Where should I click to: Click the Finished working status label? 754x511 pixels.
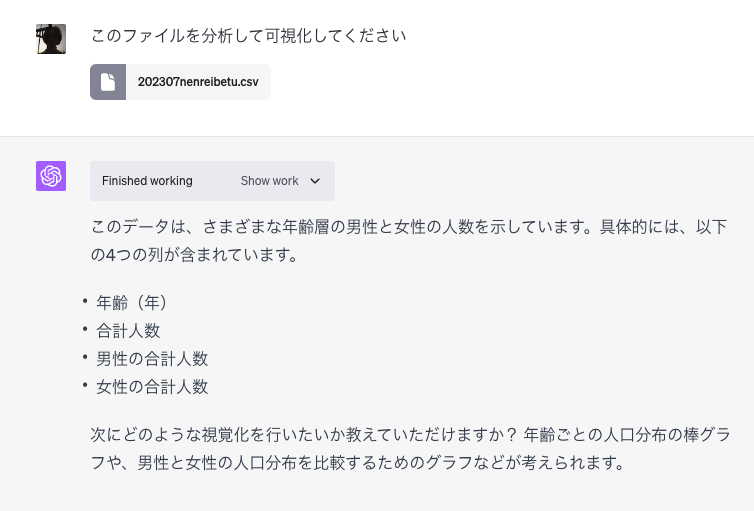click(x=147, y=181)
